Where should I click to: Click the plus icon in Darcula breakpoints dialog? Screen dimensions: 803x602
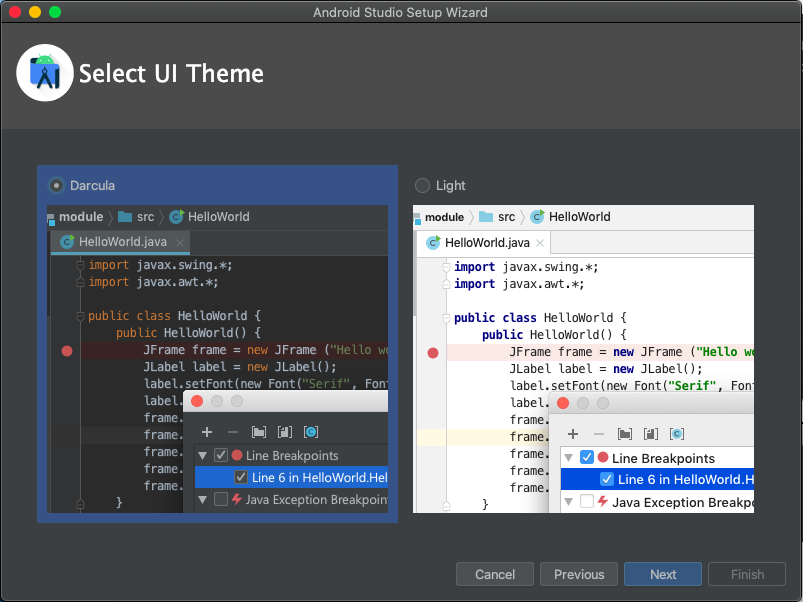click(x=207, y=432)
